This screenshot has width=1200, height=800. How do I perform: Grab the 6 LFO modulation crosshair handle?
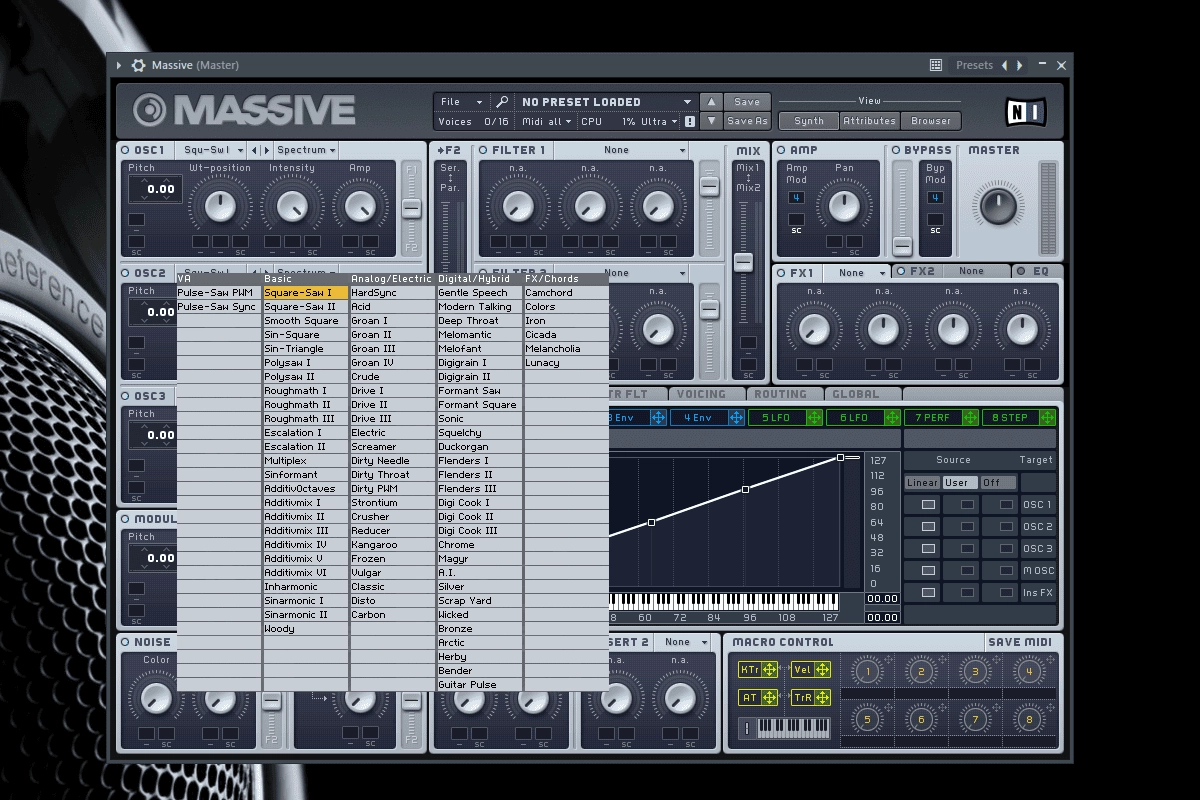point(892,418)
